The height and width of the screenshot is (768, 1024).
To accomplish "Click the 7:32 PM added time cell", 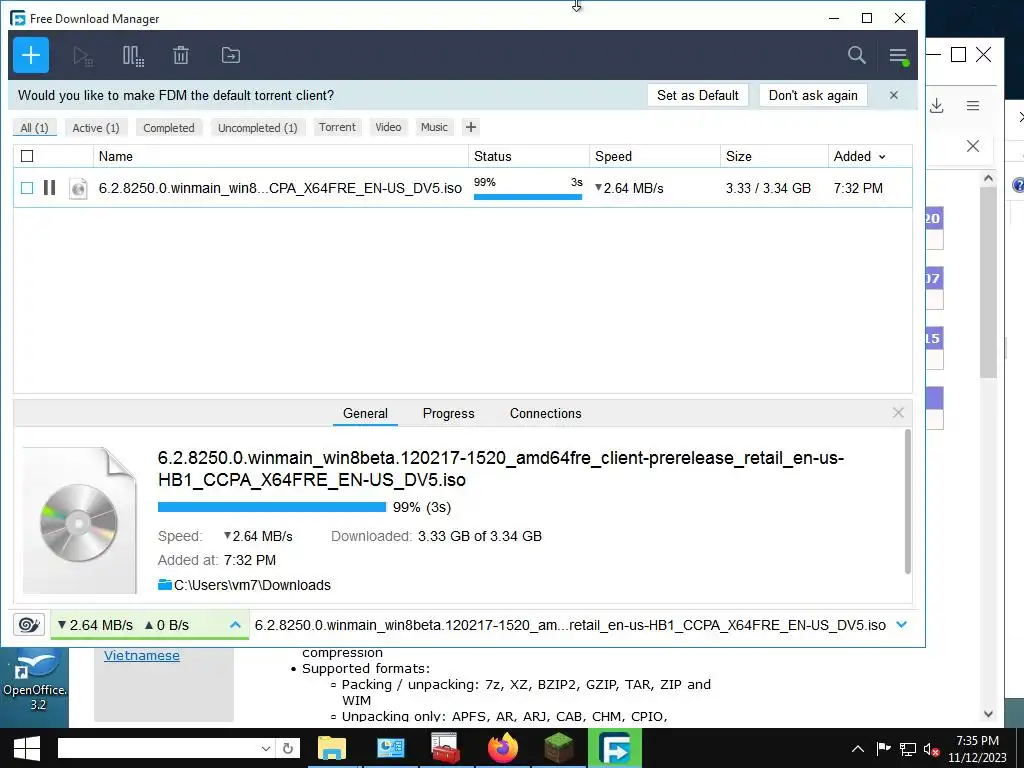I will click(858, 188).
